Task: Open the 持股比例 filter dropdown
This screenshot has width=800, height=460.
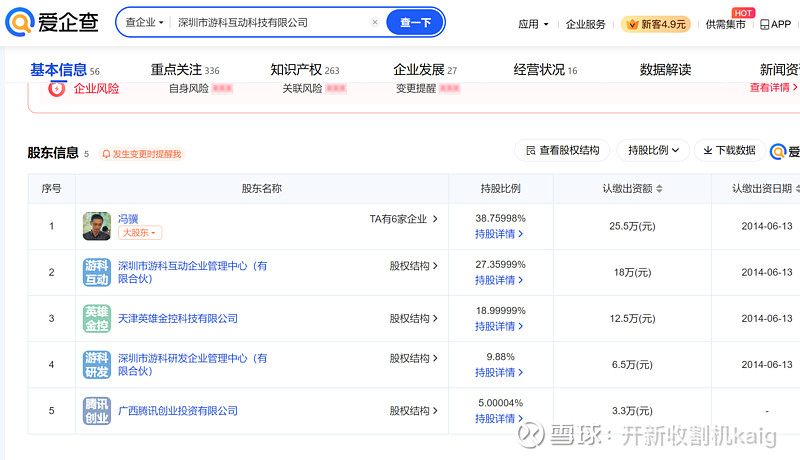Action: pos(653,150)
